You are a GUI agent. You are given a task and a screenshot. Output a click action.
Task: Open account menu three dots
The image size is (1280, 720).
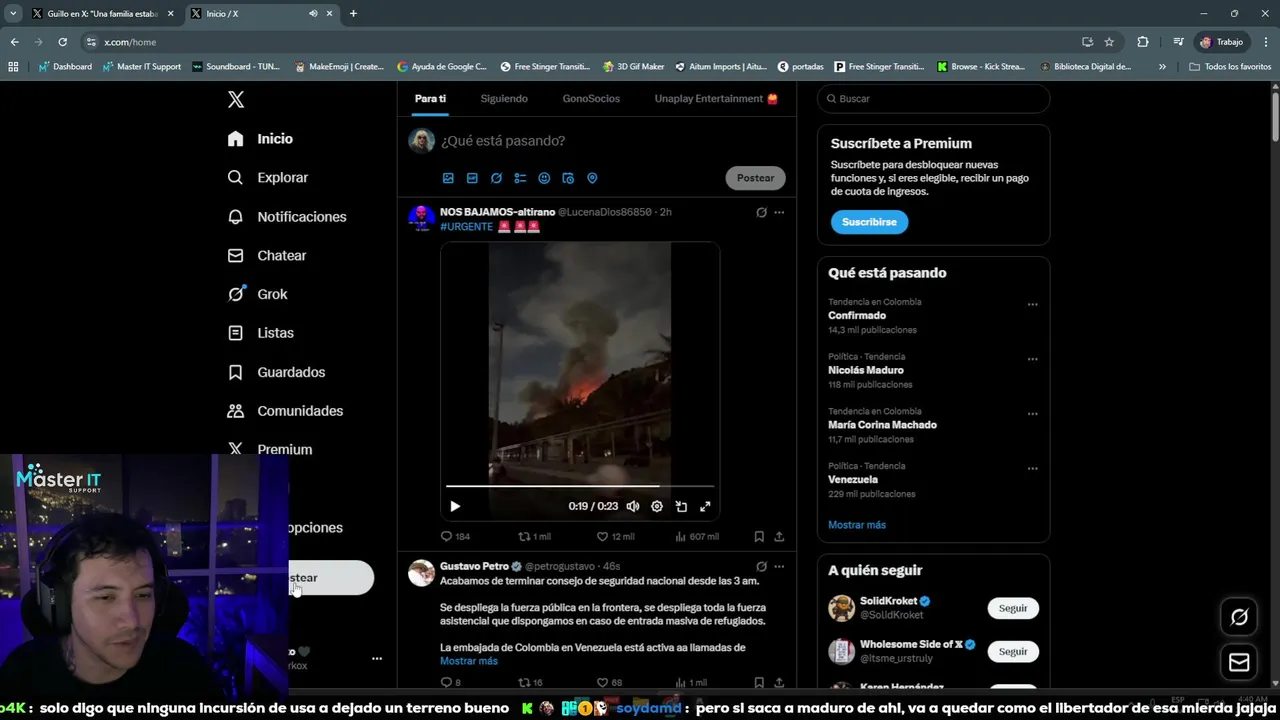[377, 658]
